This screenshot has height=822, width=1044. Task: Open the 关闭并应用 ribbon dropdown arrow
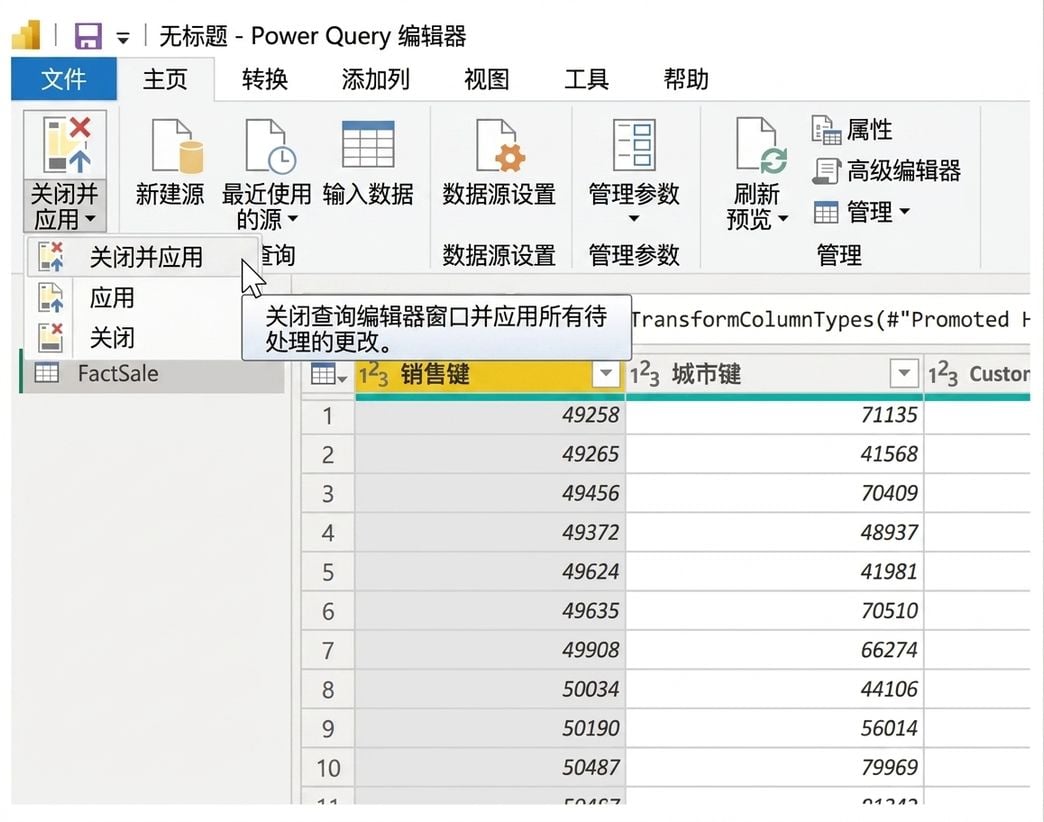pyautogui.click(x=91, y=219)
